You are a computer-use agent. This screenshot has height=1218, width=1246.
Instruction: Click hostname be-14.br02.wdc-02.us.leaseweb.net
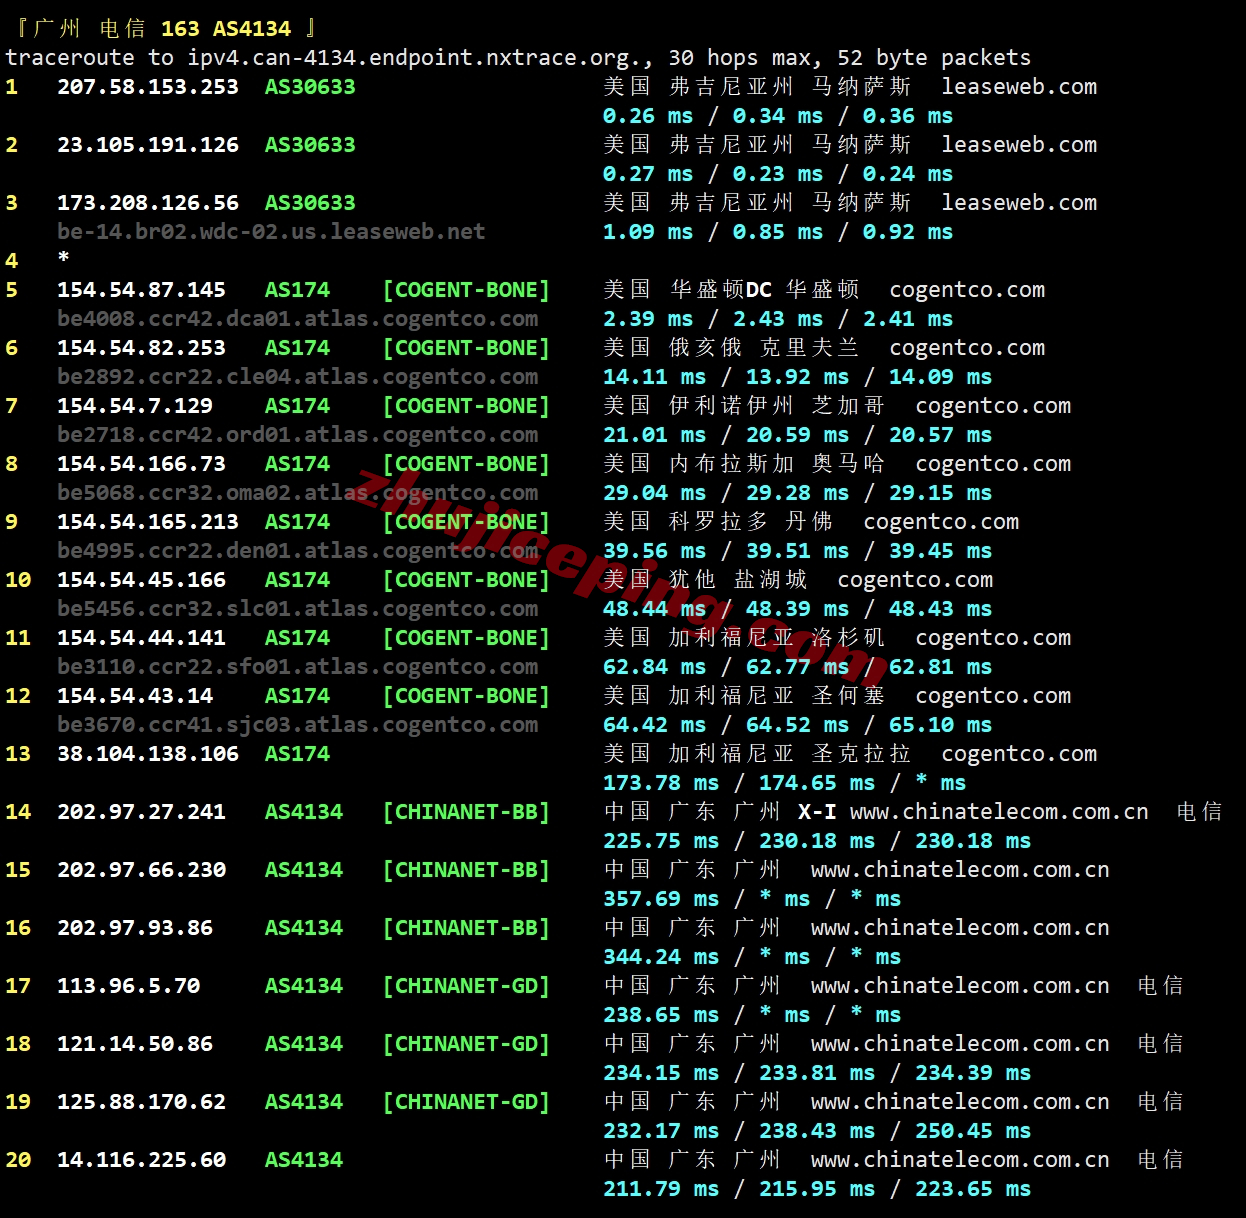[x=271, y=232]
